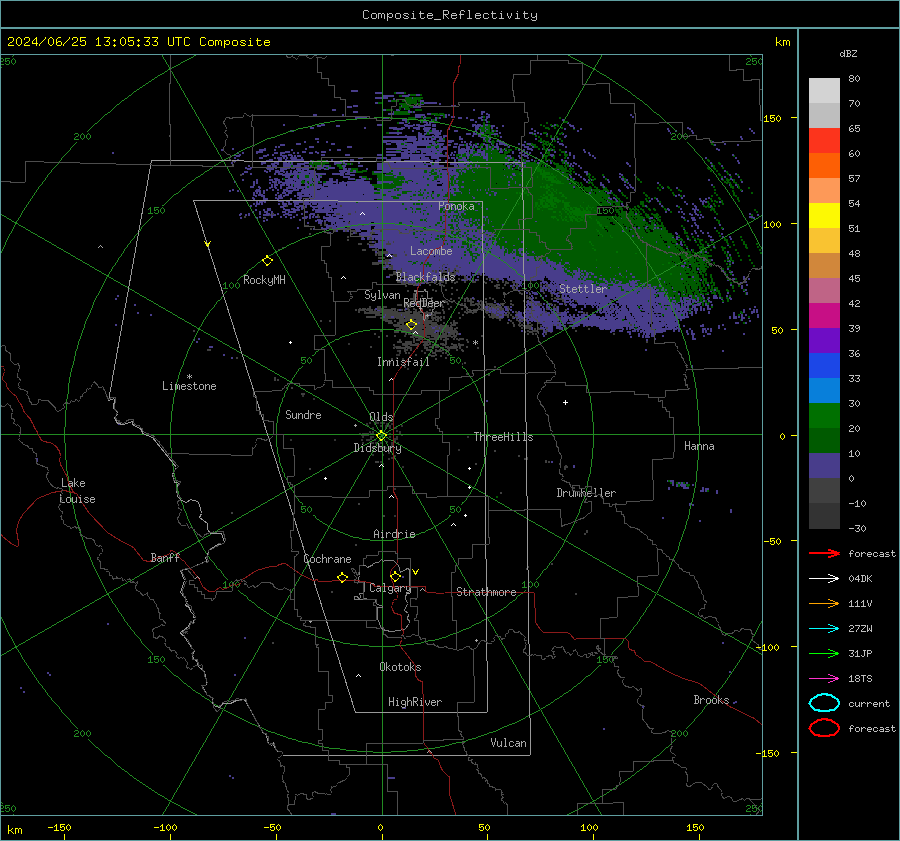Pick the green 30-20 dBZ swatch
The image size is (900, 841).
pyautogui.click(x=824, y=416)
